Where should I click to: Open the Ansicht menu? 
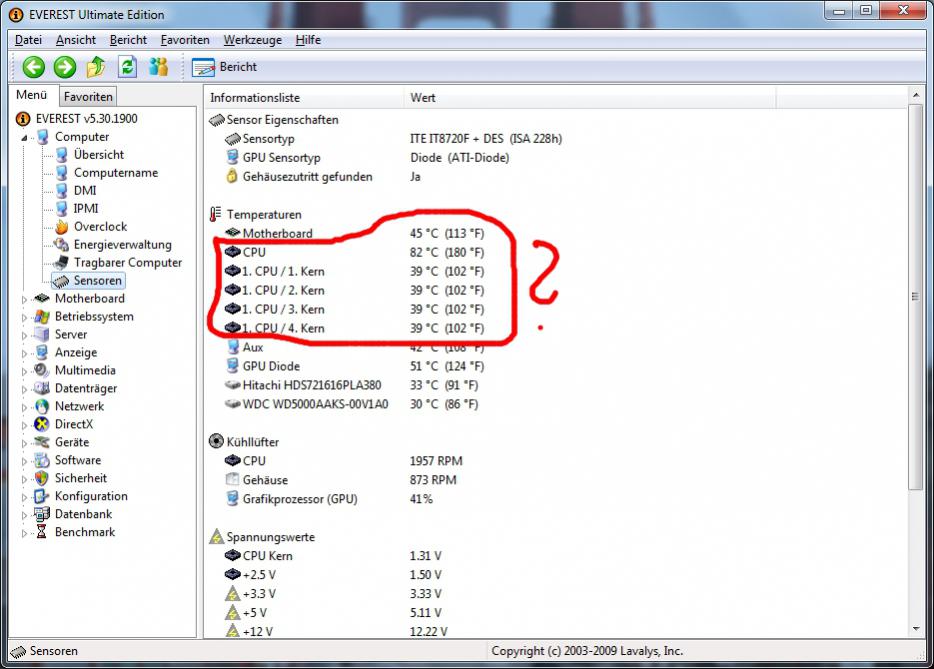pos(76,40)
